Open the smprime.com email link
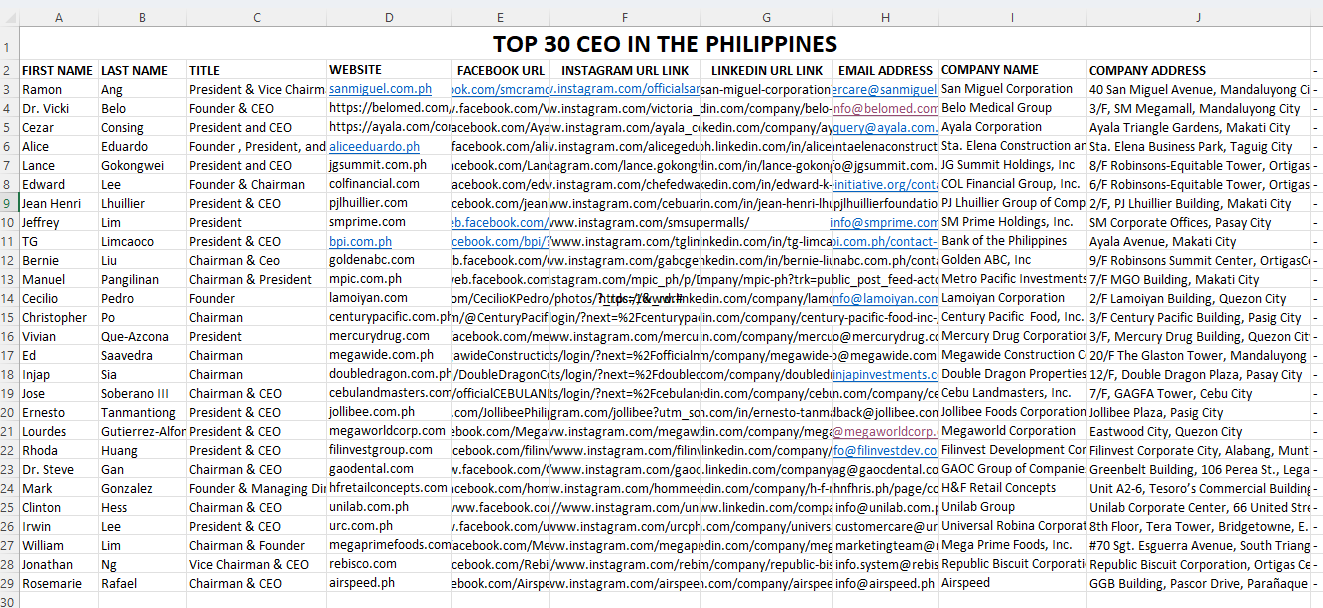Screen dimensions: 1323x608 coord(886,222)
